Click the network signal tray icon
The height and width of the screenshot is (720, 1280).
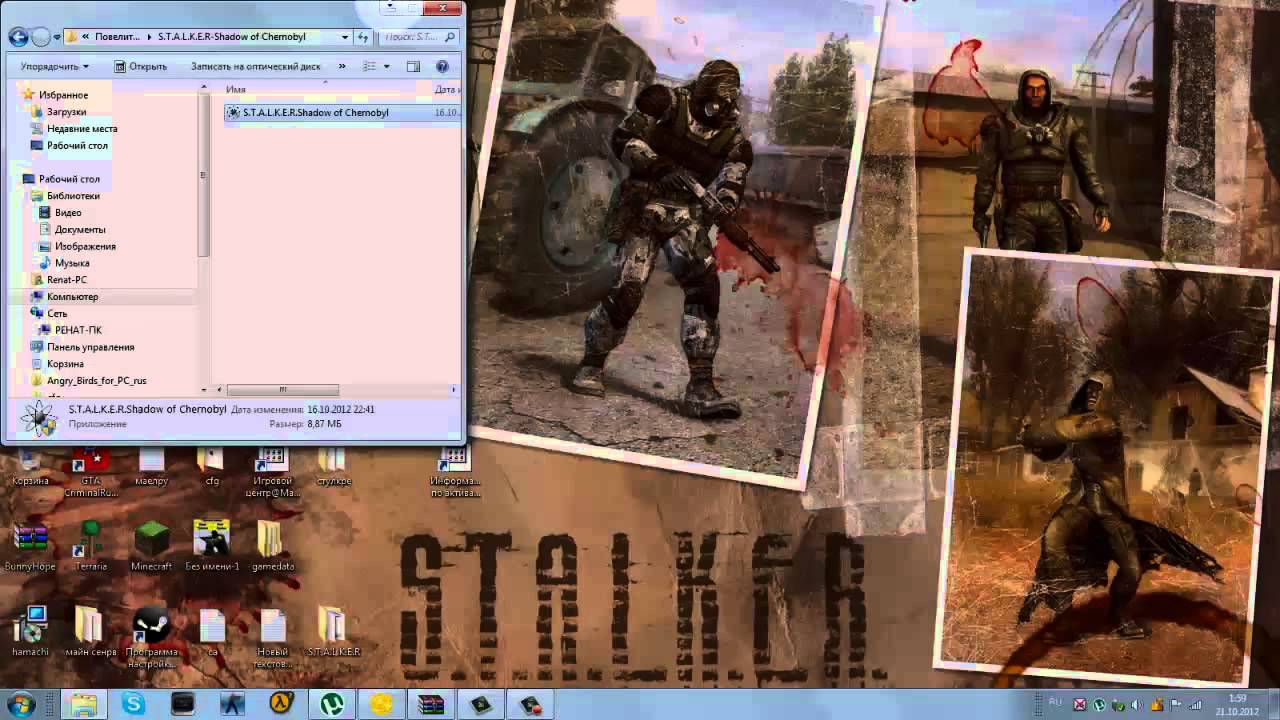[1195, 705]
